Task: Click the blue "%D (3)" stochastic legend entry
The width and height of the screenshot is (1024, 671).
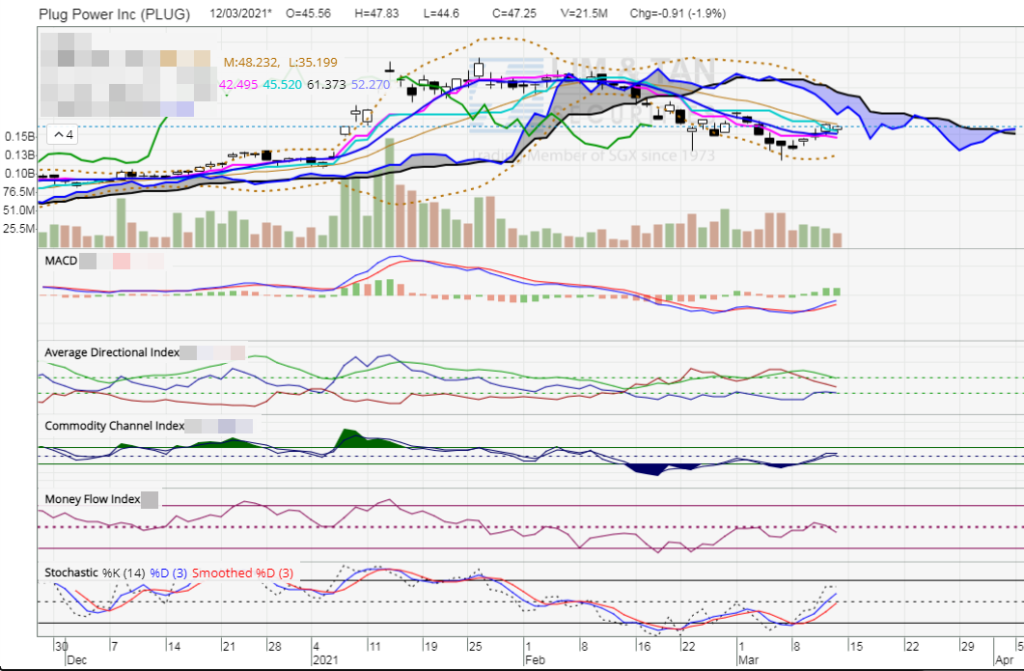Action: (168, 573)
